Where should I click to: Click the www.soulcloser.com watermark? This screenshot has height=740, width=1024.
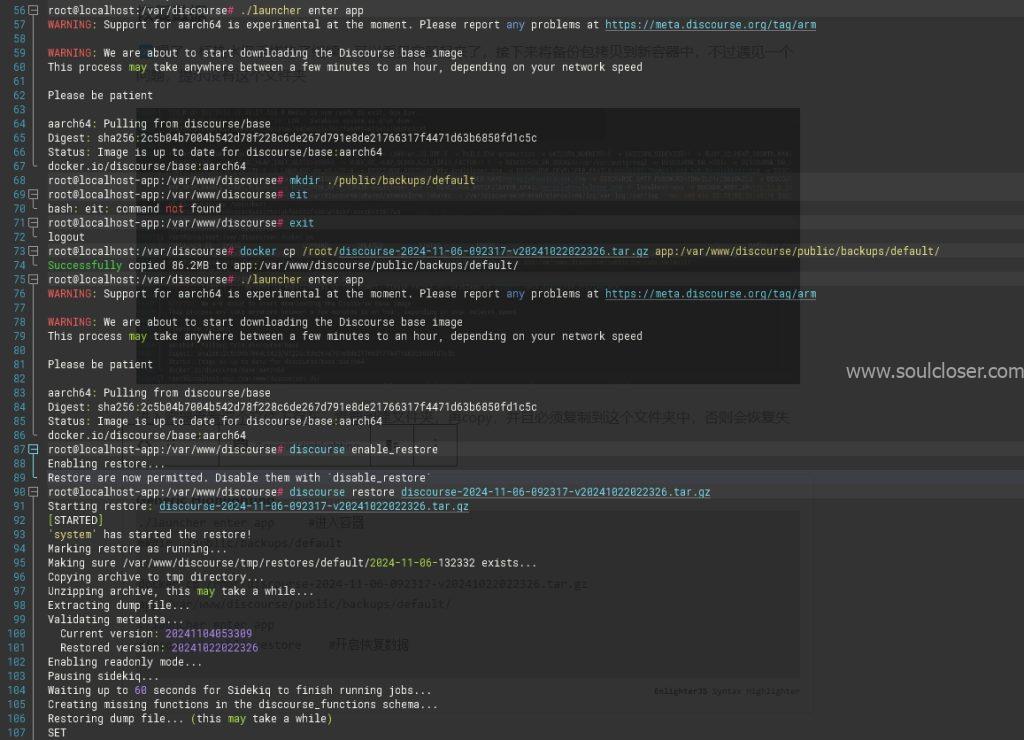[x=933, y=372]
